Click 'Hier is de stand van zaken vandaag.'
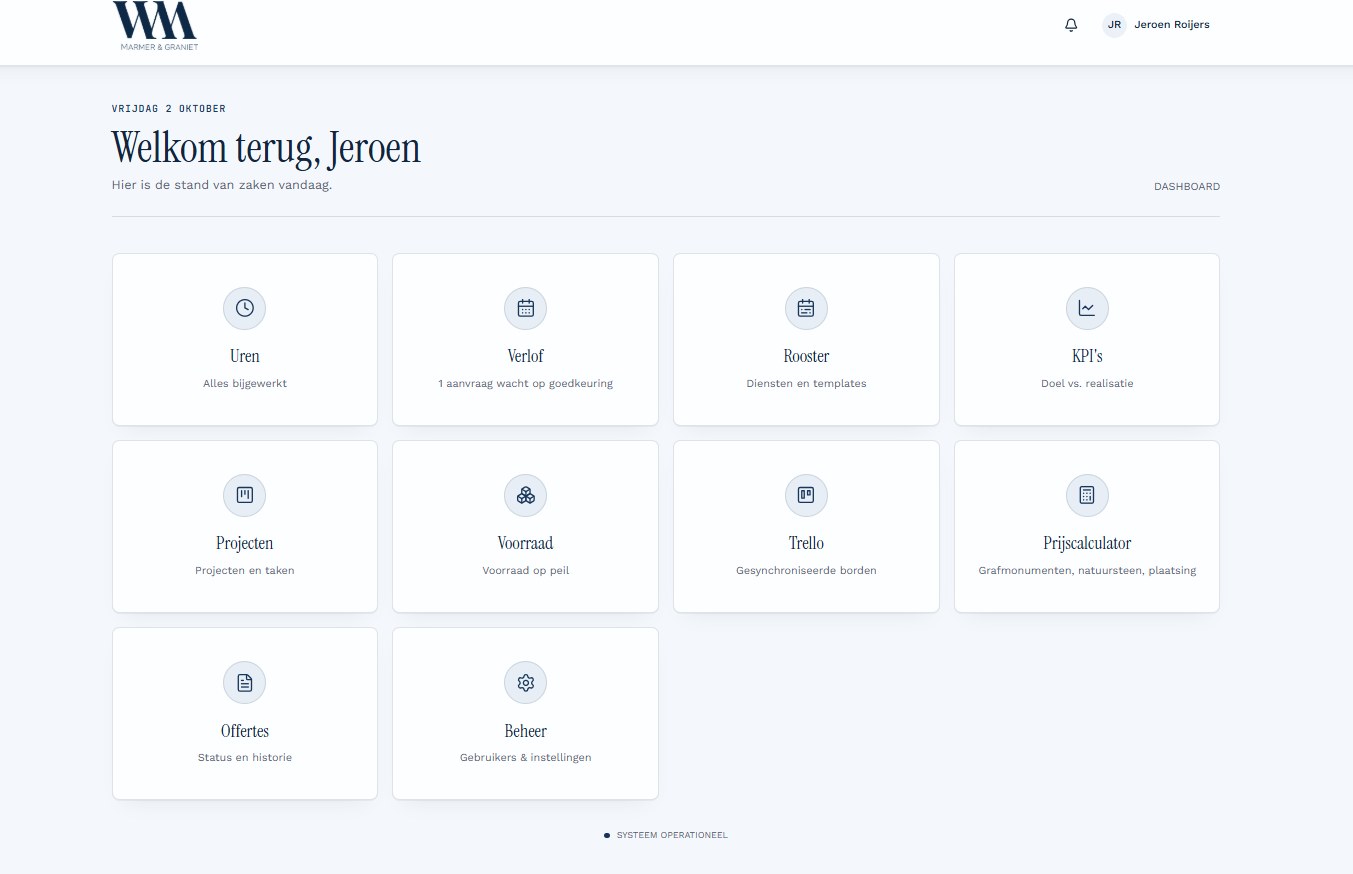 pos(221,185)
